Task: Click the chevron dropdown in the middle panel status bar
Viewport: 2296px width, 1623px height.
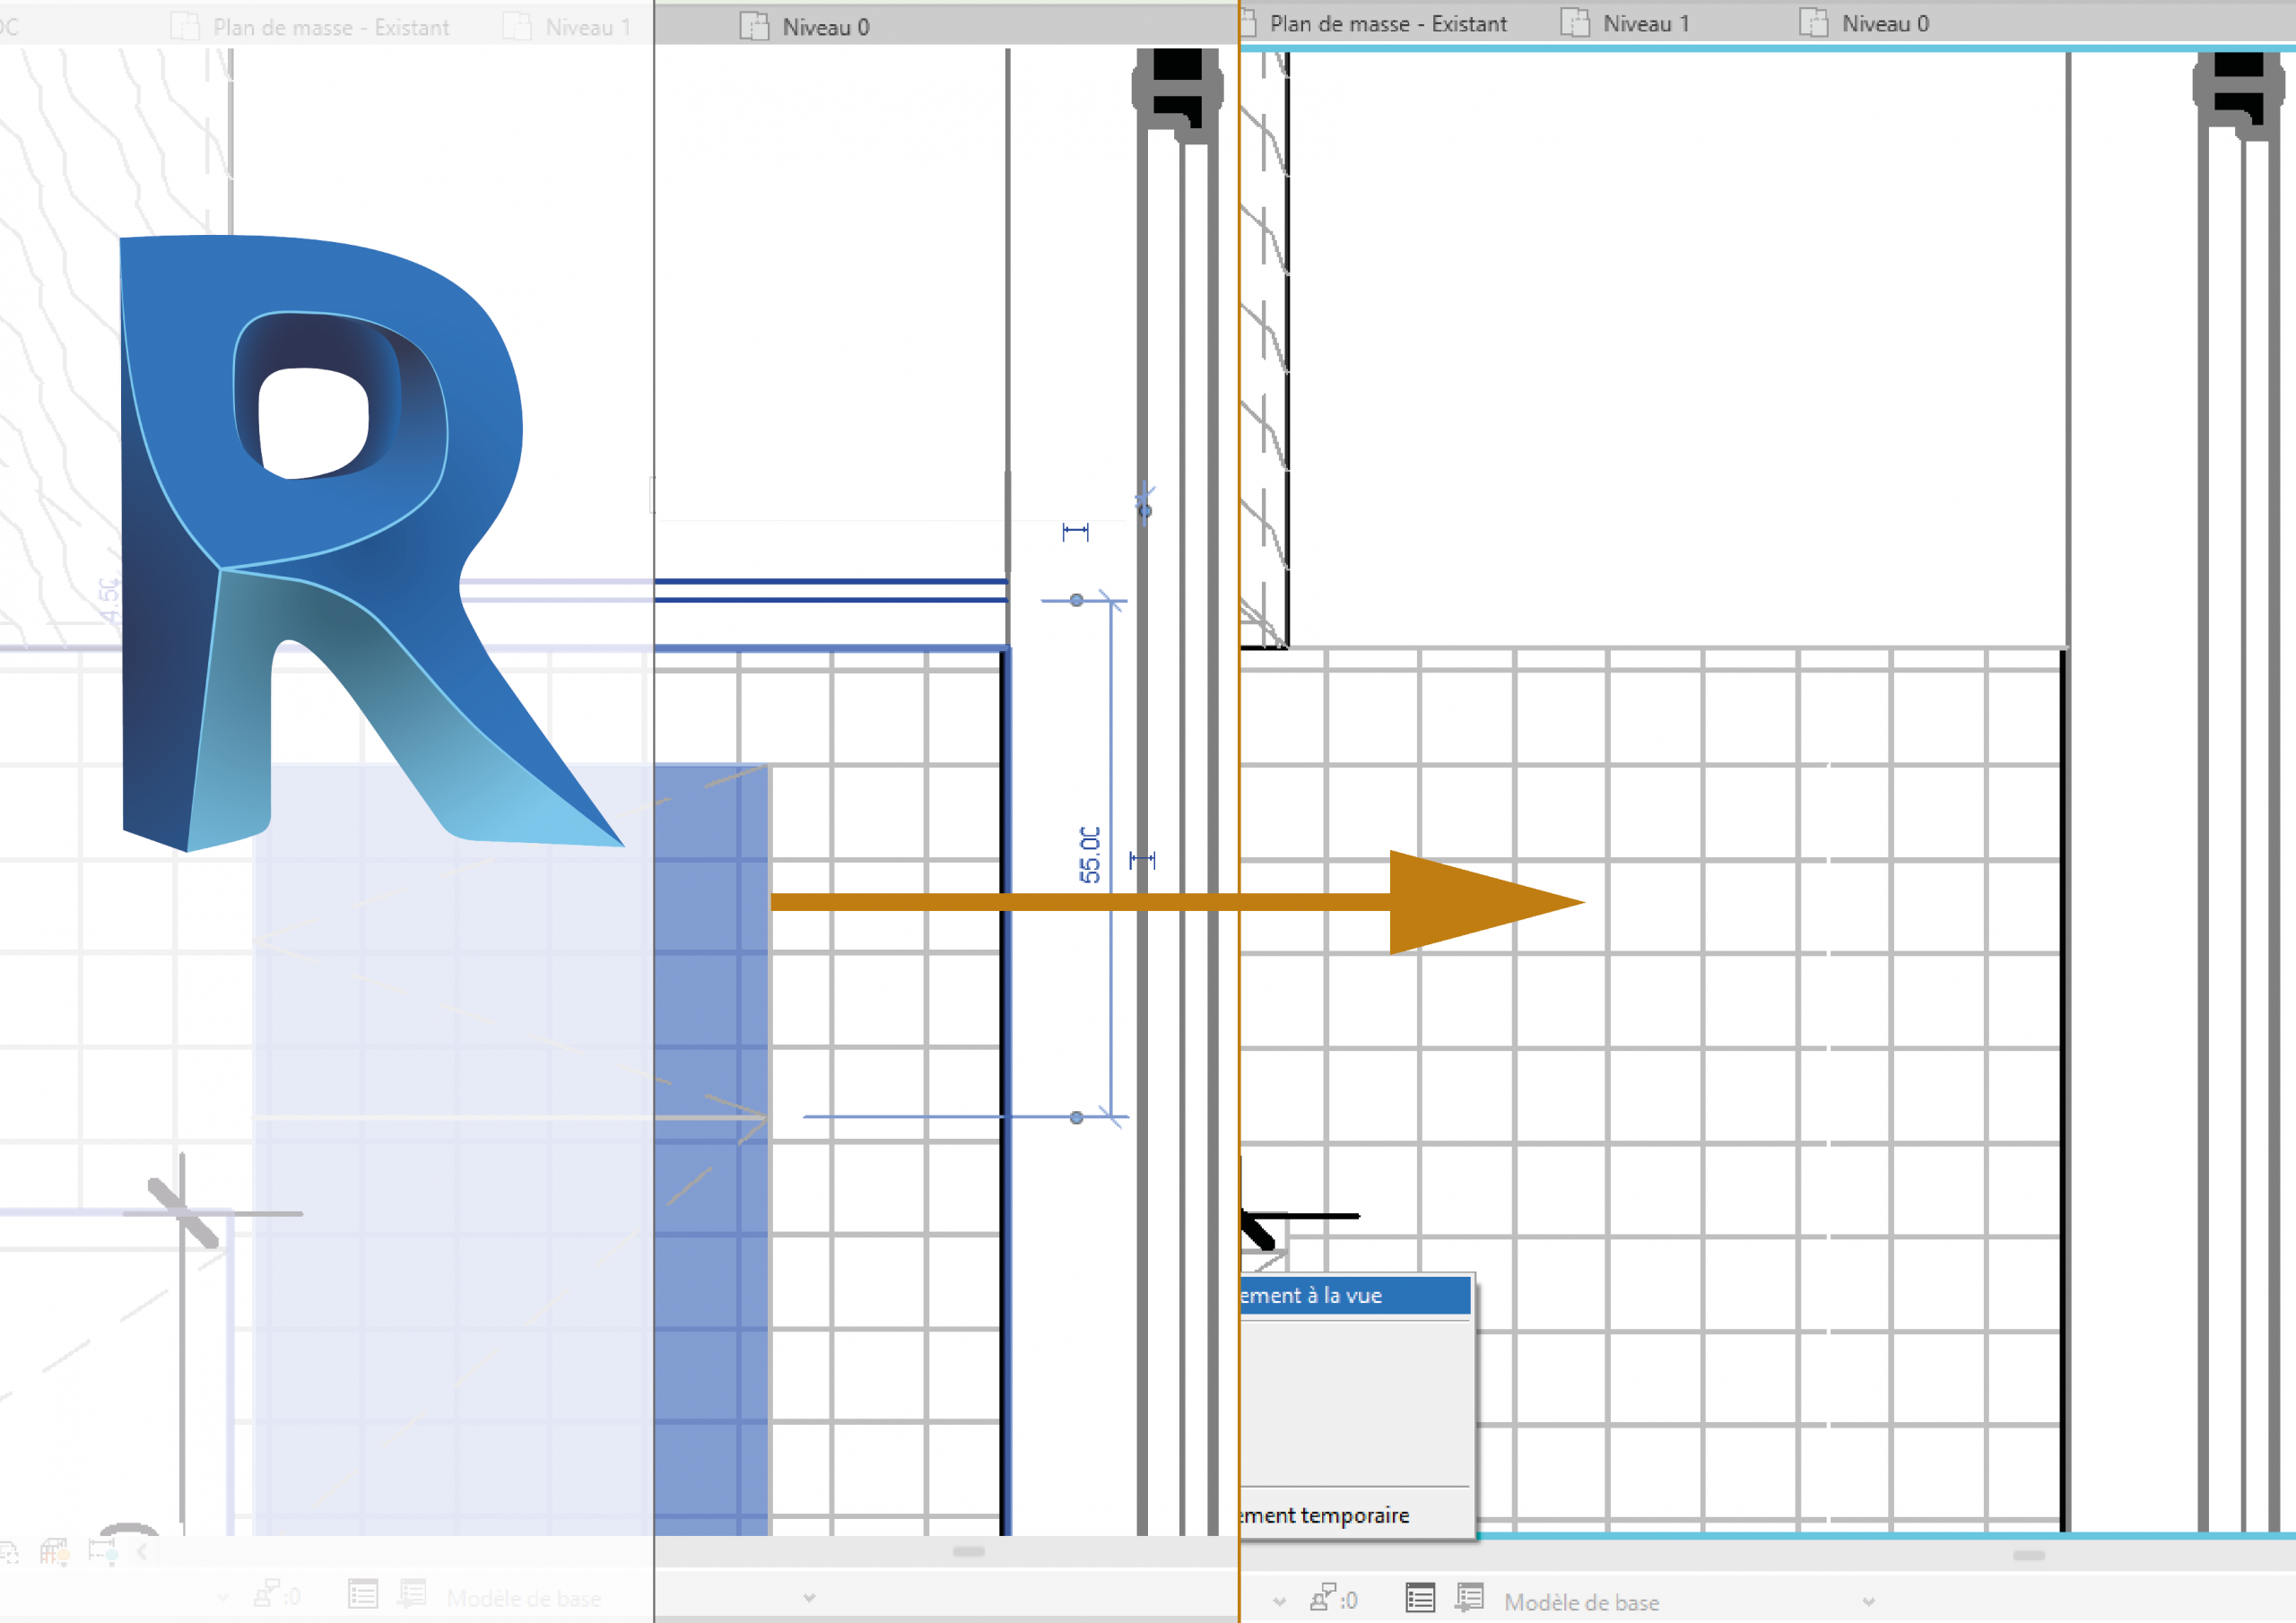Action: click(809, 1598)
